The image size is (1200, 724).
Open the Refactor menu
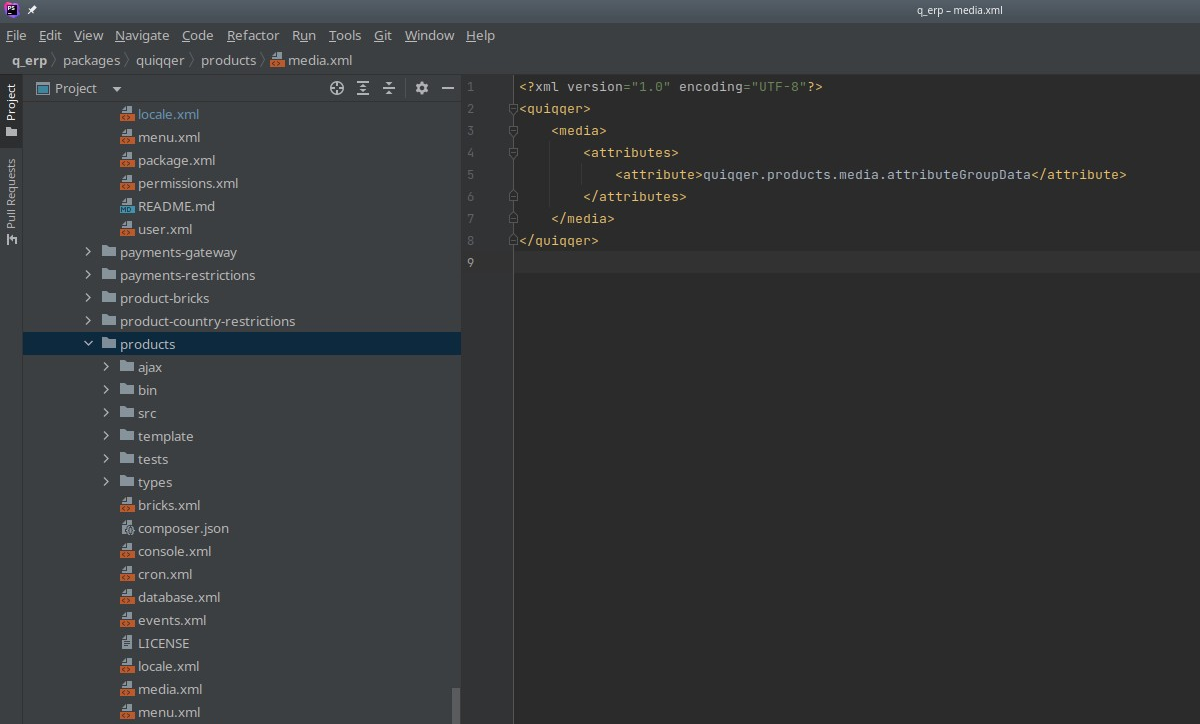253,35
